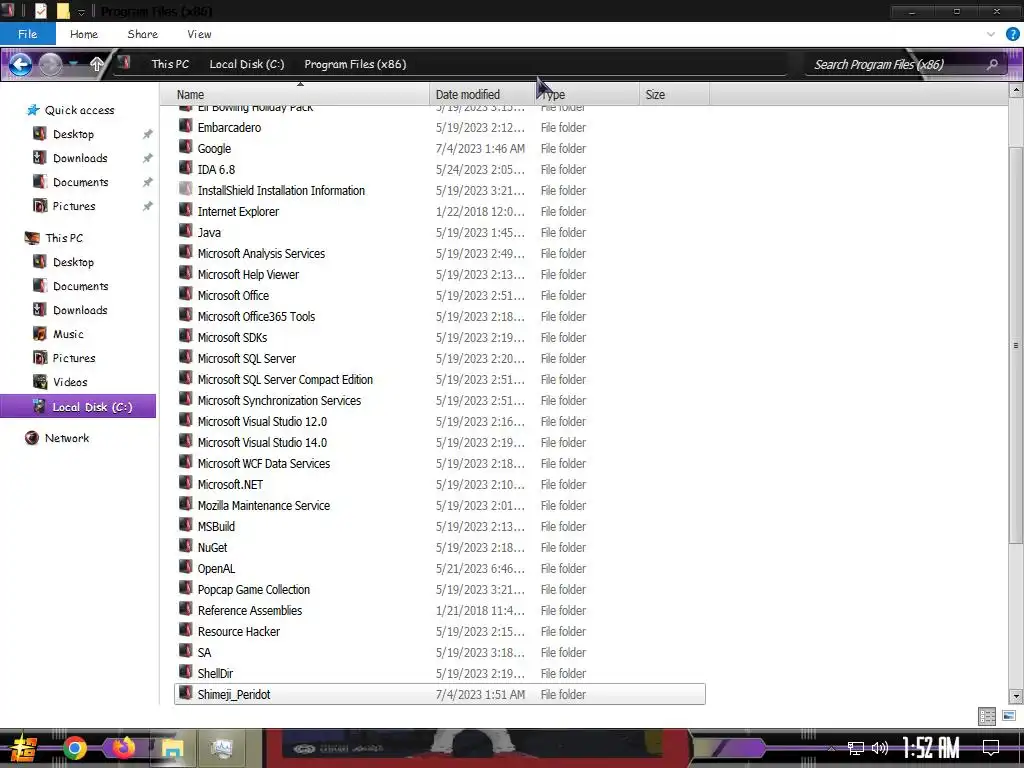The image size is (1024, 768).
Task: Sort by the Size column header
Action: 674,95
